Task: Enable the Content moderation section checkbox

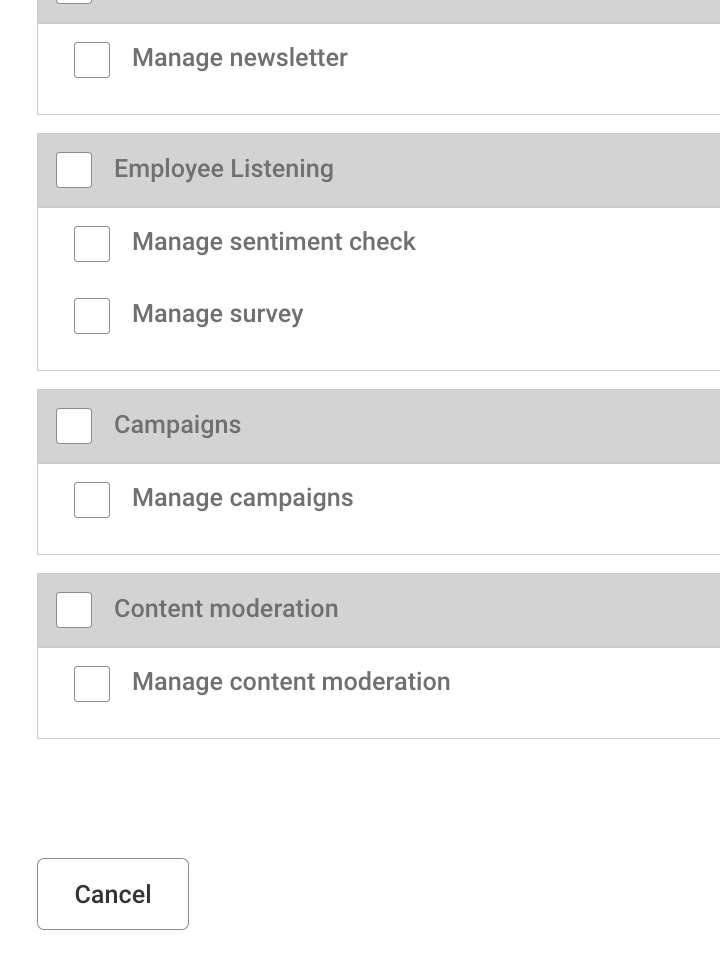Action: pos(73,609)
